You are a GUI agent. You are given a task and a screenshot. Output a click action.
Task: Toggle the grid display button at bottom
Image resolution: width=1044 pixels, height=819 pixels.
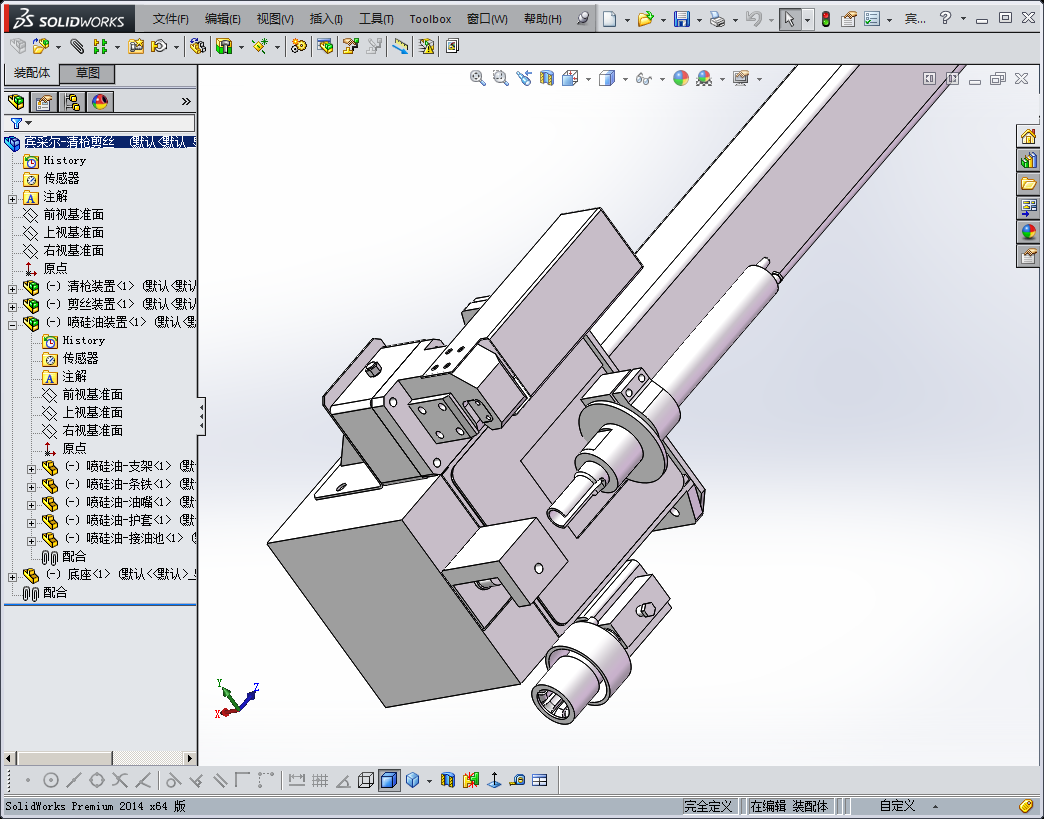320,780
